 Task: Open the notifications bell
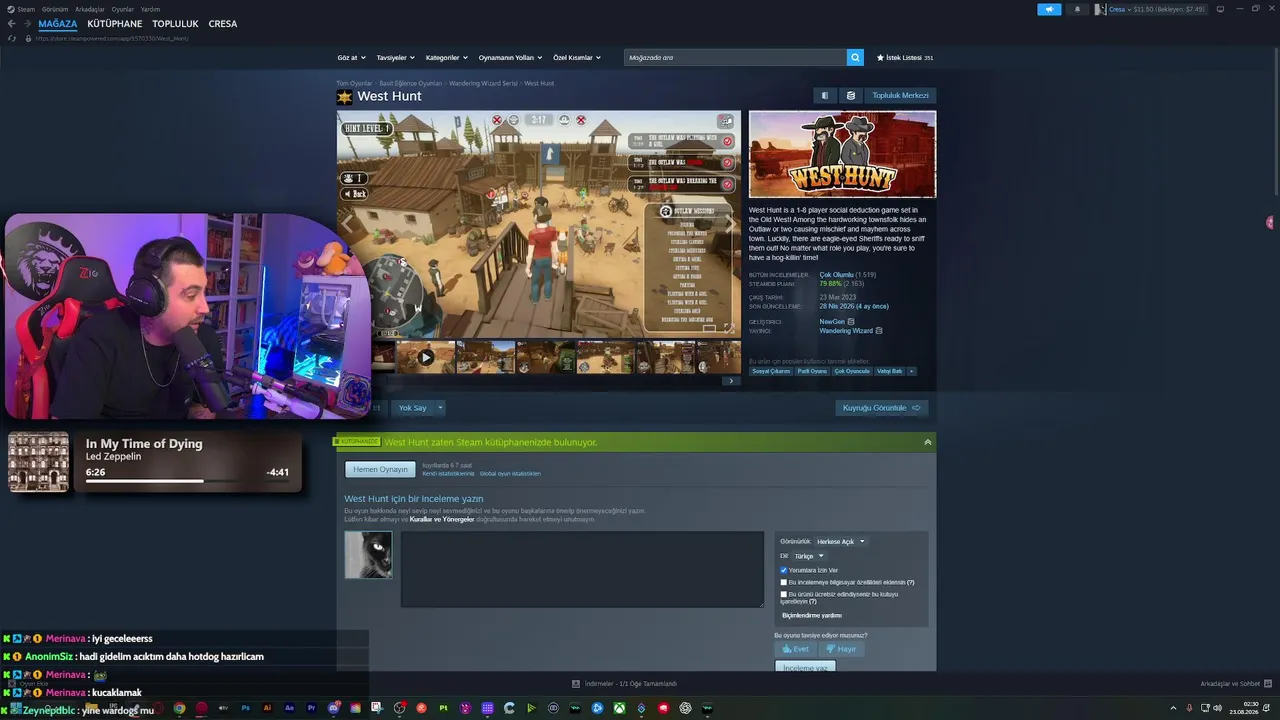click(x=1077, y=9)
